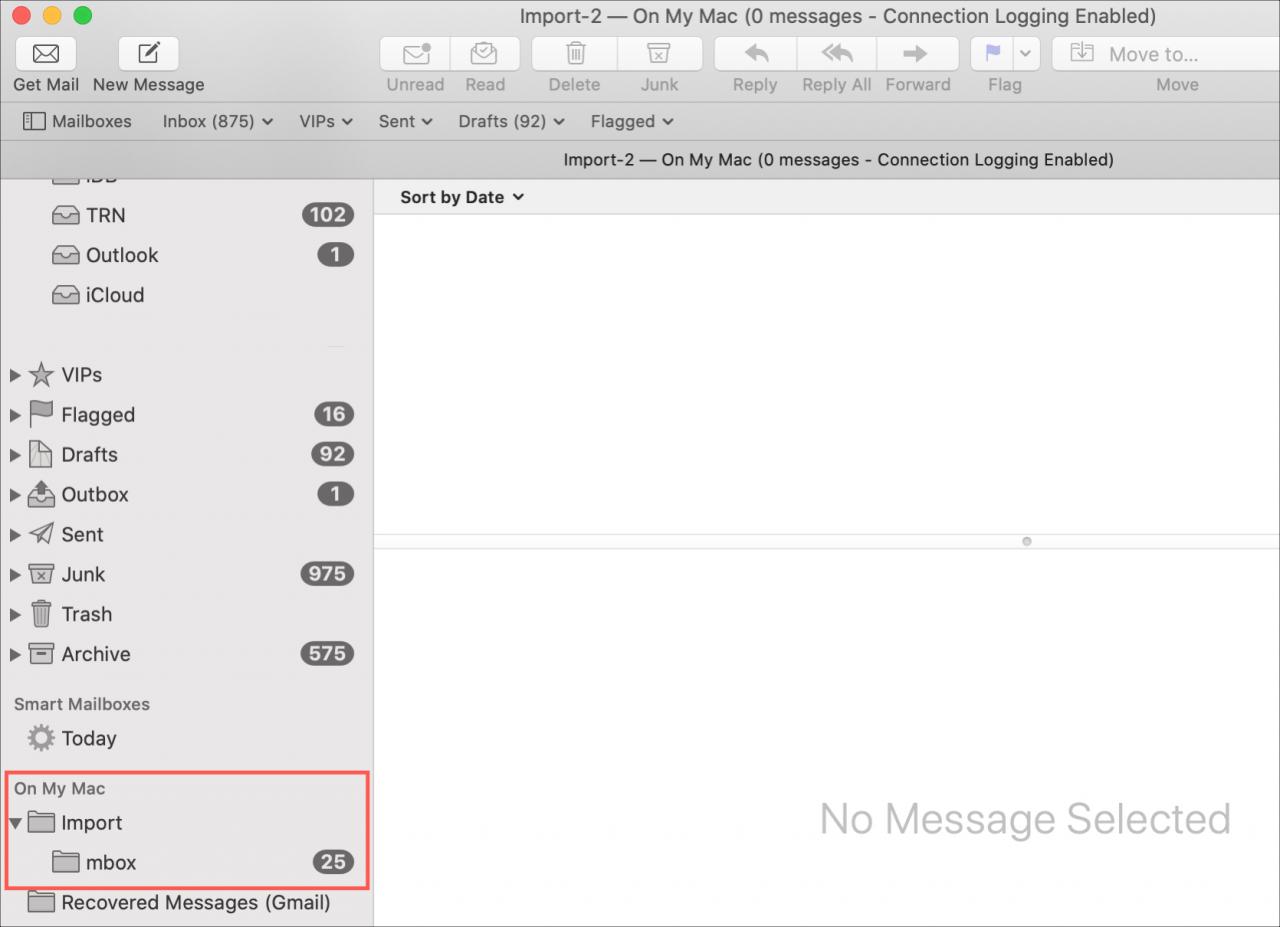Minimize the Mail window

point(52,16)
